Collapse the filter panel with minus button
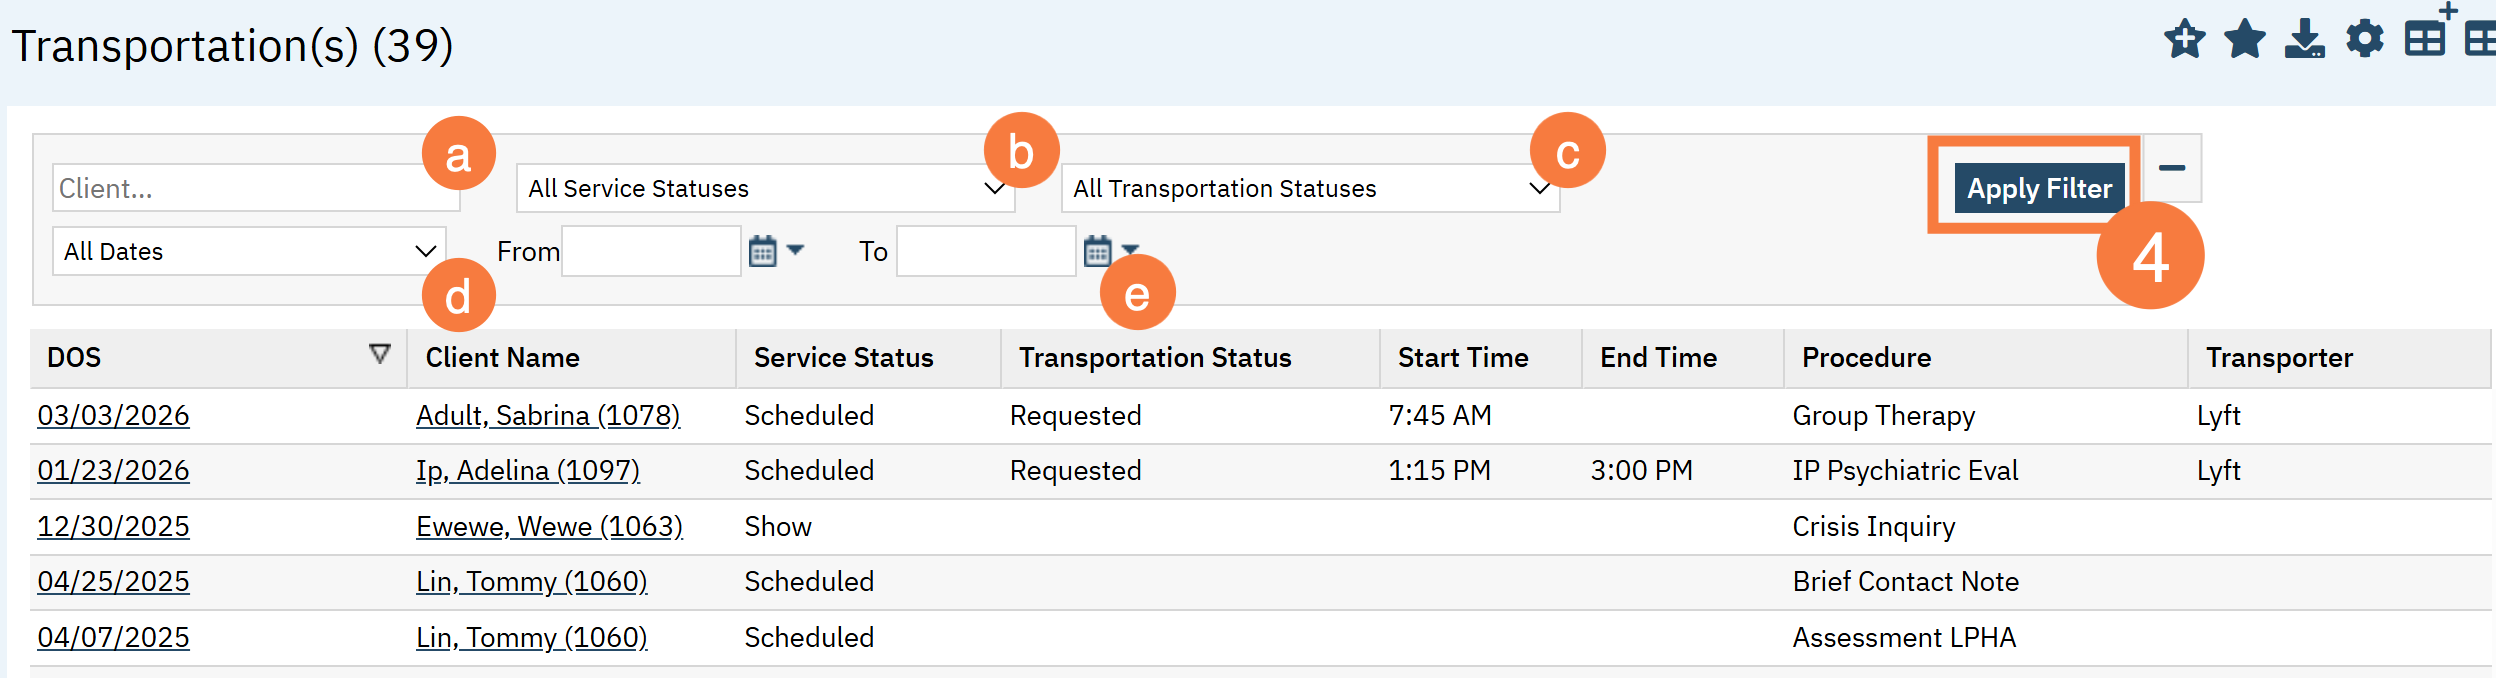Viewport: 2498px width, 678px height. tap(2171, 168)
